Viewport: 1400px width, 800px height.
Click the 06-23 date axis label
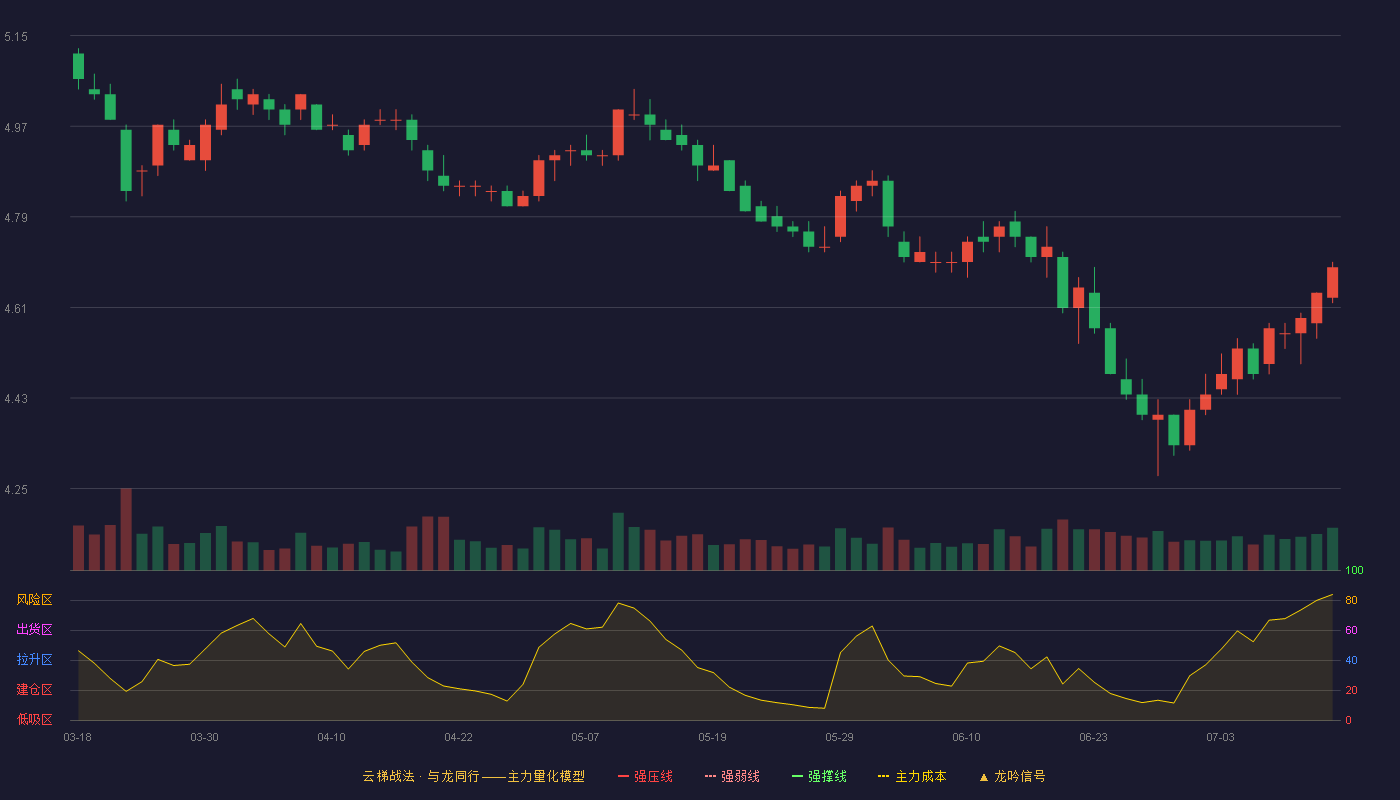(1093, 737)
